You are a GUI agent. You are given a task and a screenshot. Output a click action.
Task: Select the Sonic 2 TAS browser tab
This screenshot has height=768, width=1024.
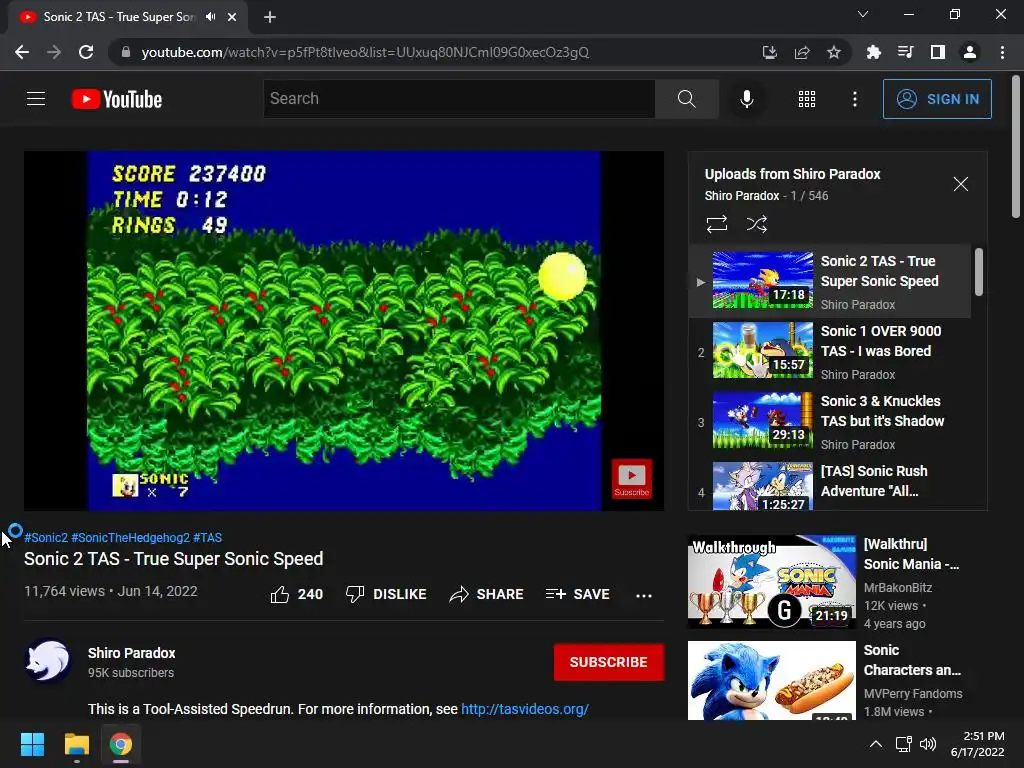pyautogui.click(x=127, y=17)
